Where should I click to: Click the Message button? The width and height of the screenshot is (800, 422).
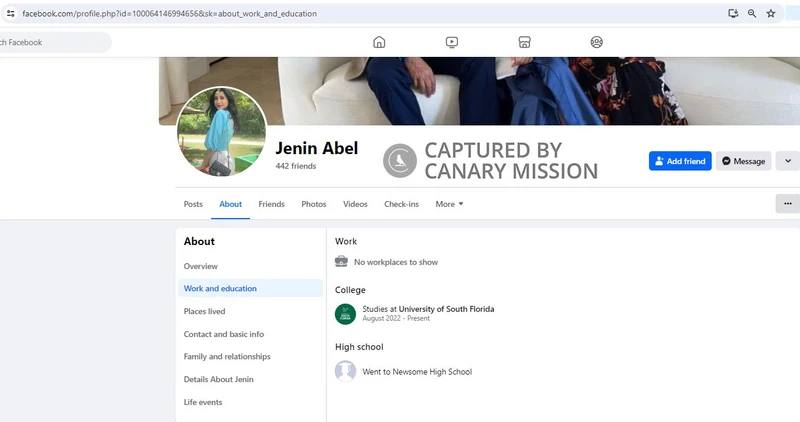coord(743,161)
